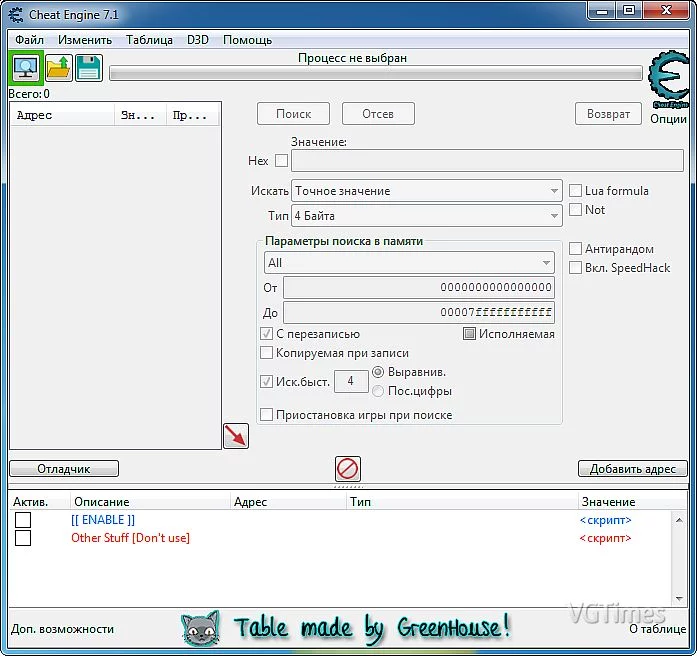Screen dimensions: 697x656
Task: Click the Cheat Engine title bar icon
Action: [x=14, y=13]
